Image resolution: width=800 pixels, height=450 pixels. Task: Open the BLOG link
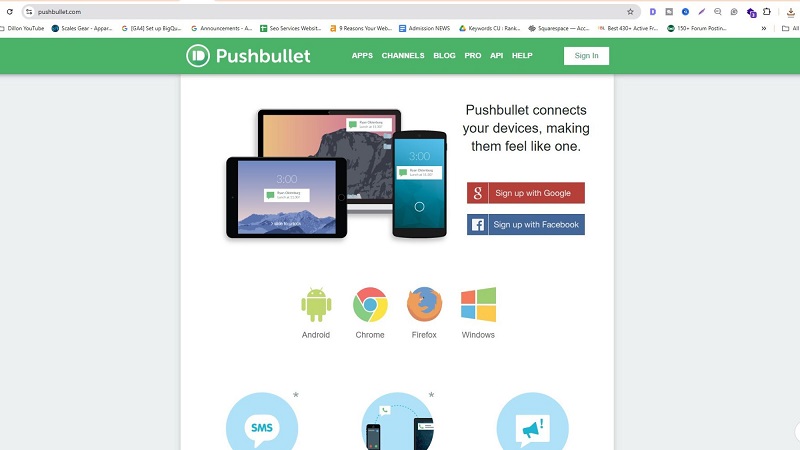pos(444,56)
